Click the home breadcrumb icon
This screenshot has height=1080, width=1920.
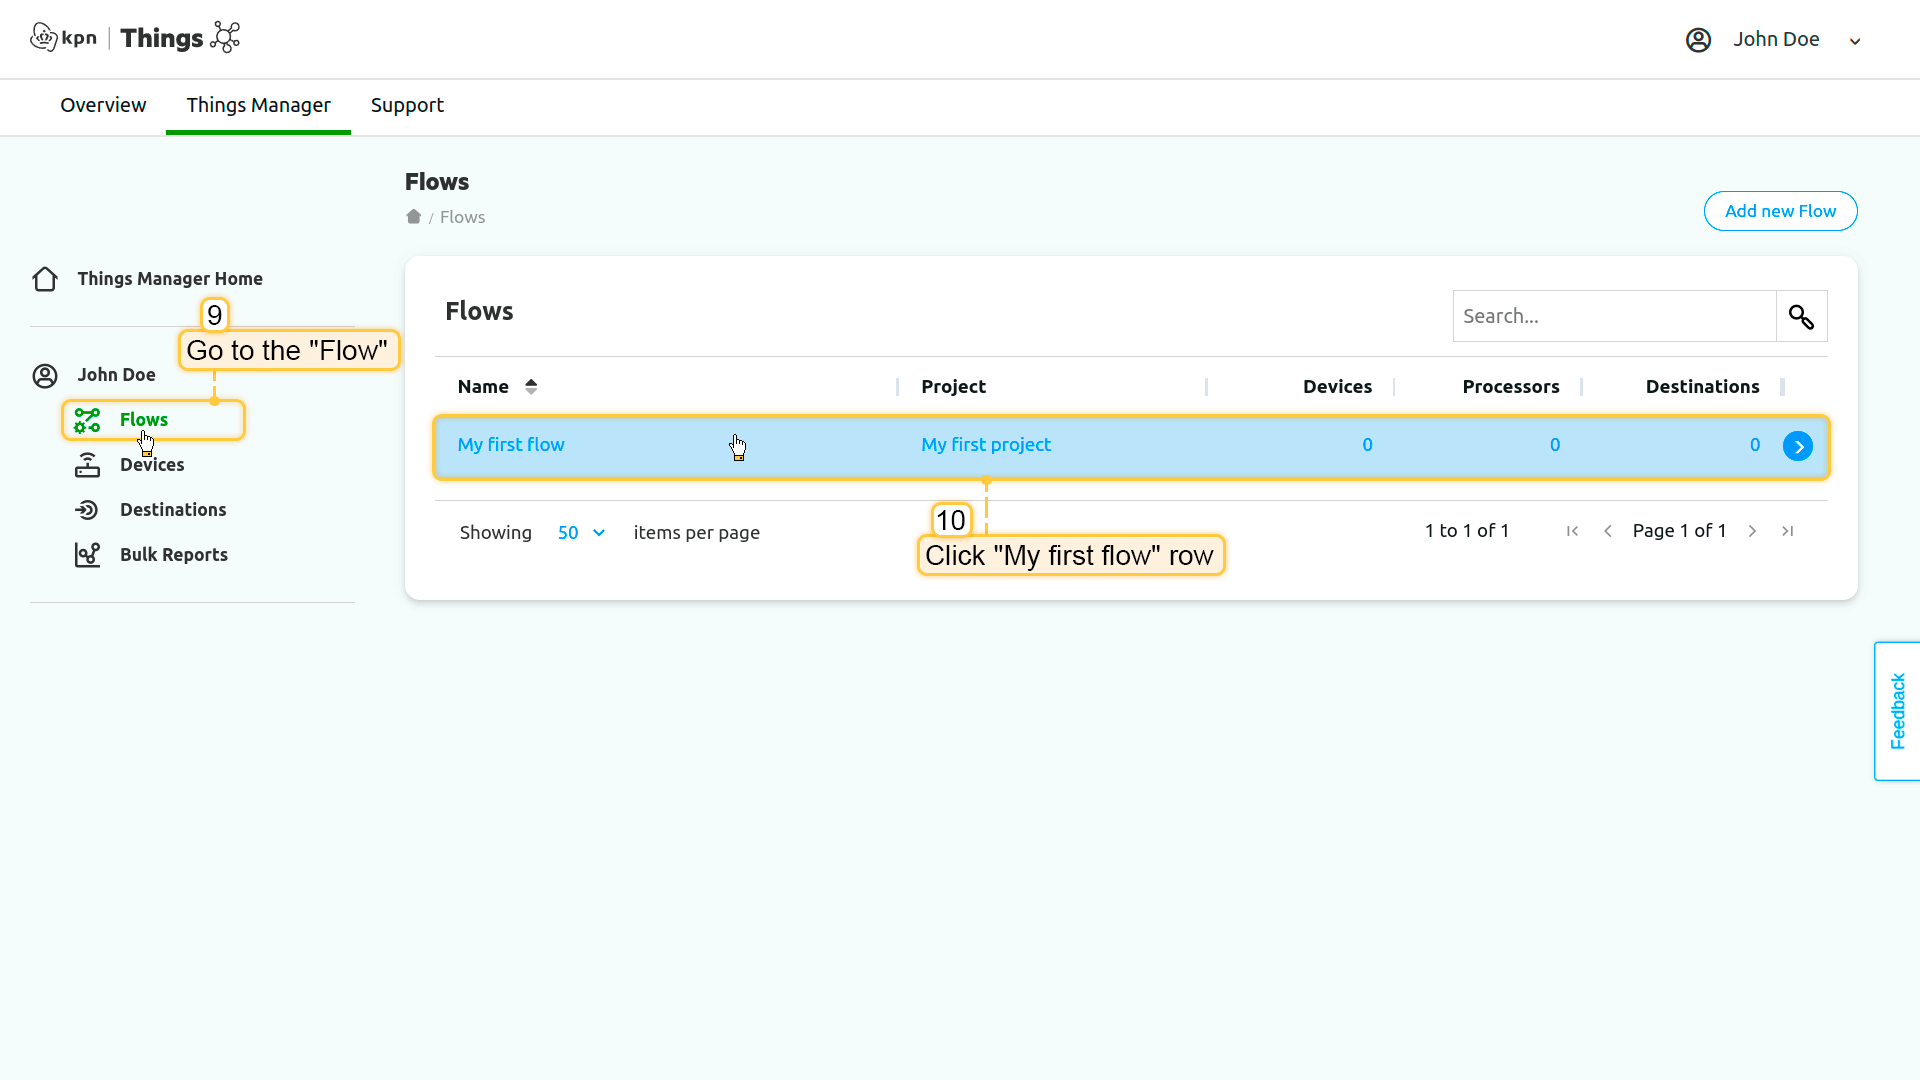pos(413,217)
